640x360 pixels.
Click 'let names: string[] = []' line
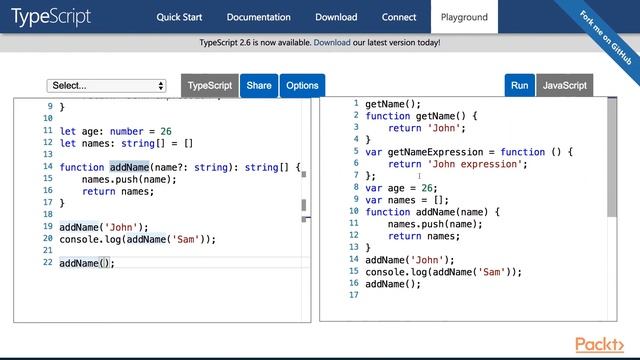coord(126,144)
